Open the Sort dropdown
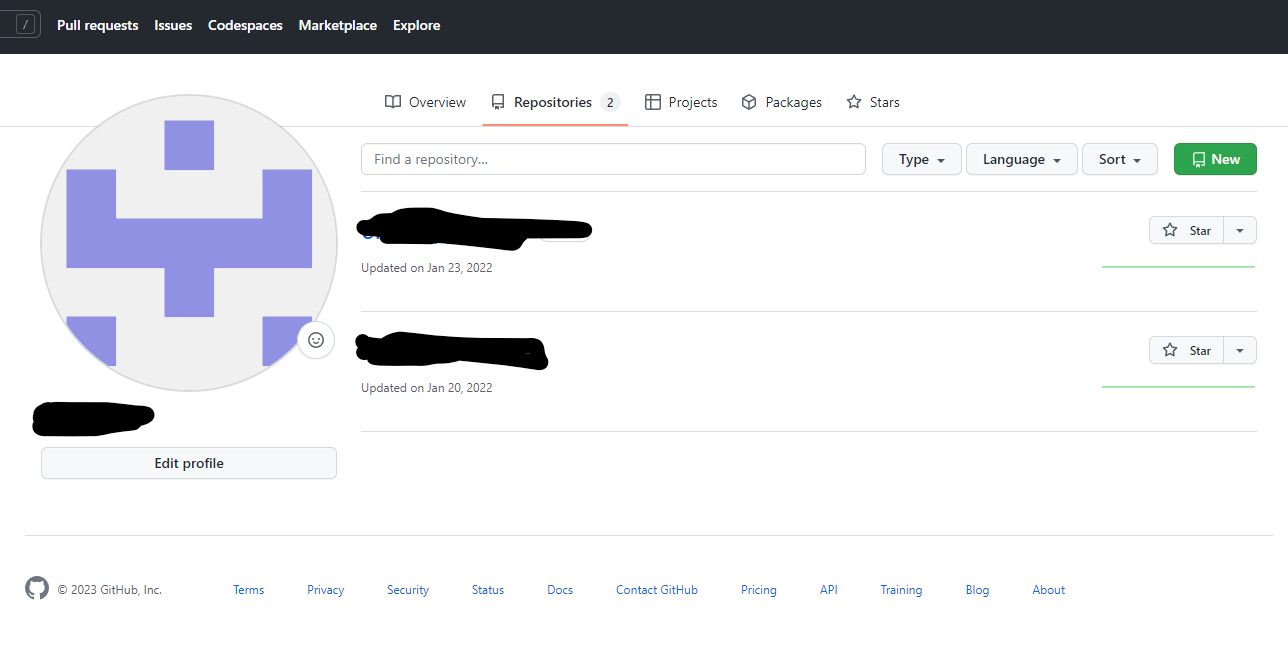1288x668 pixels. point(1120,159)
